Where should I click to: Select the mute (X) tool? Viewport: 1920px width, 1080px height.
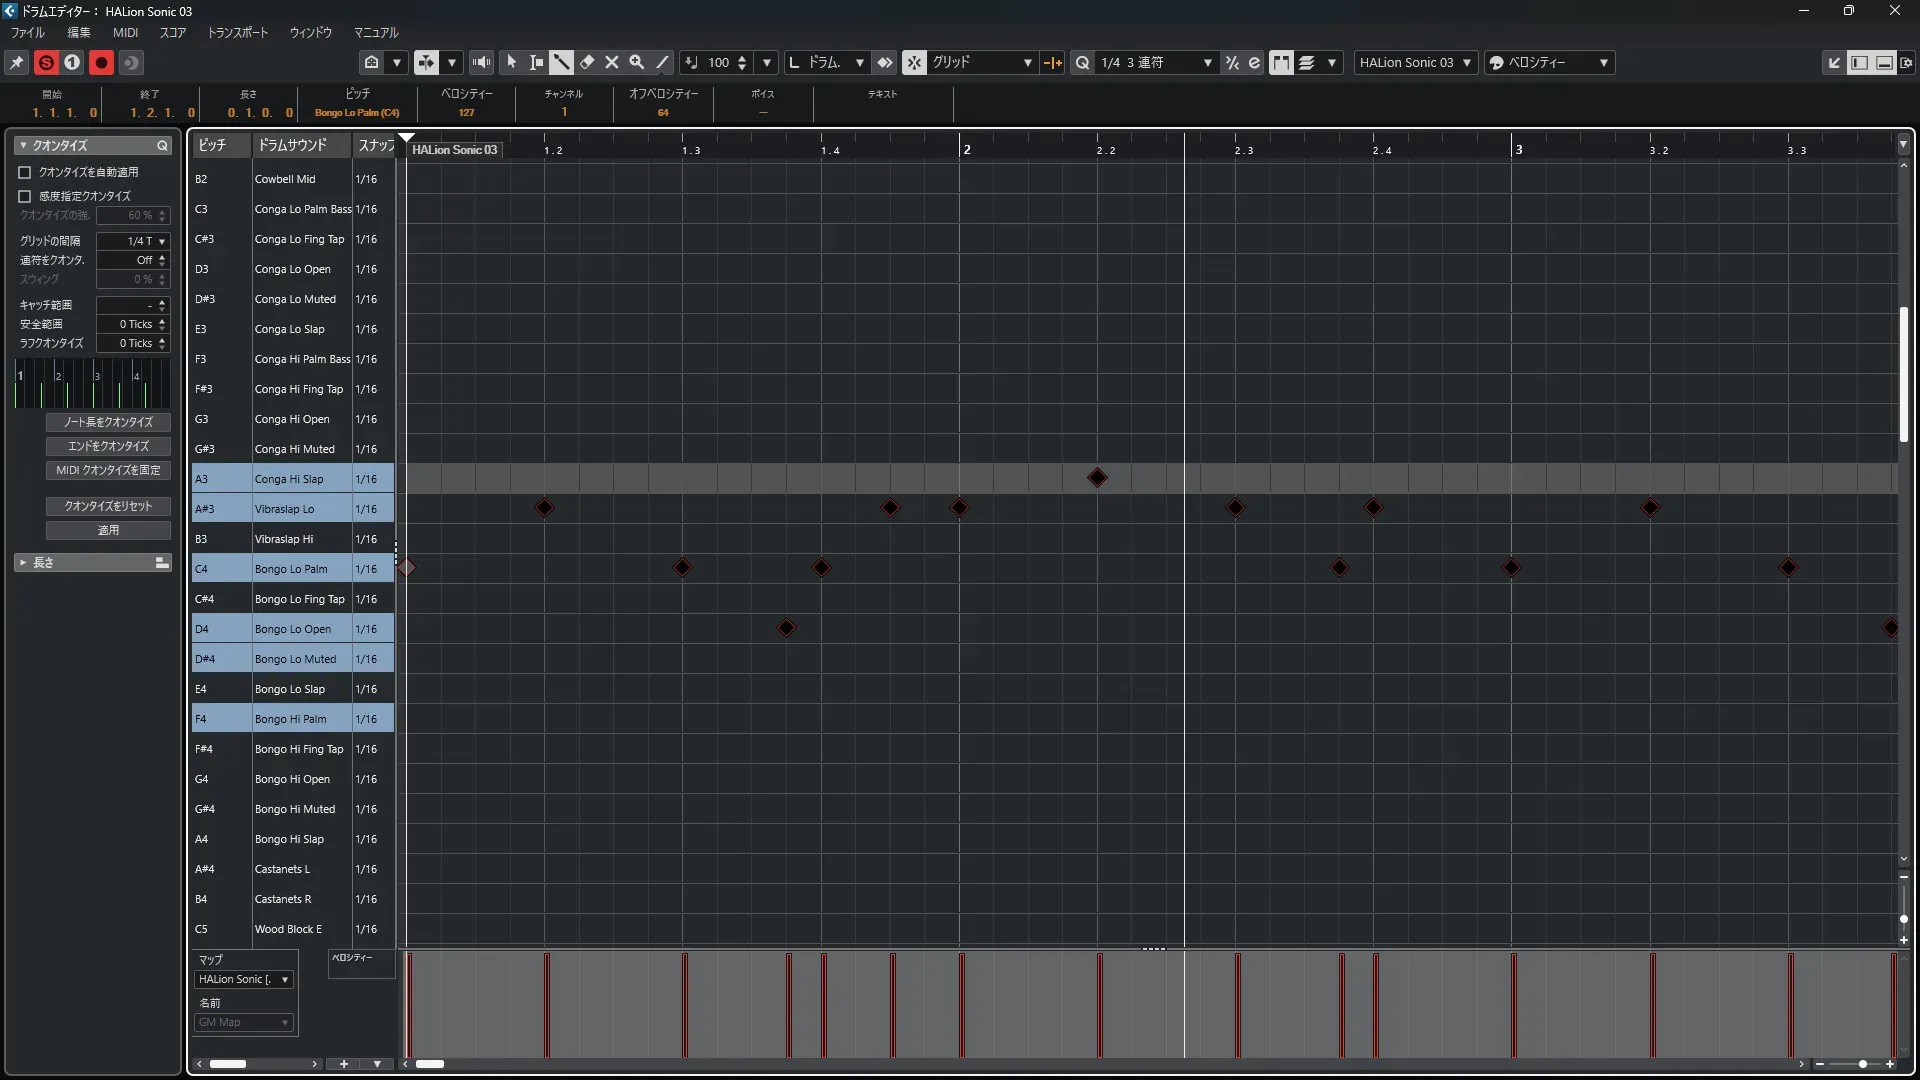[x=612, y=62]
